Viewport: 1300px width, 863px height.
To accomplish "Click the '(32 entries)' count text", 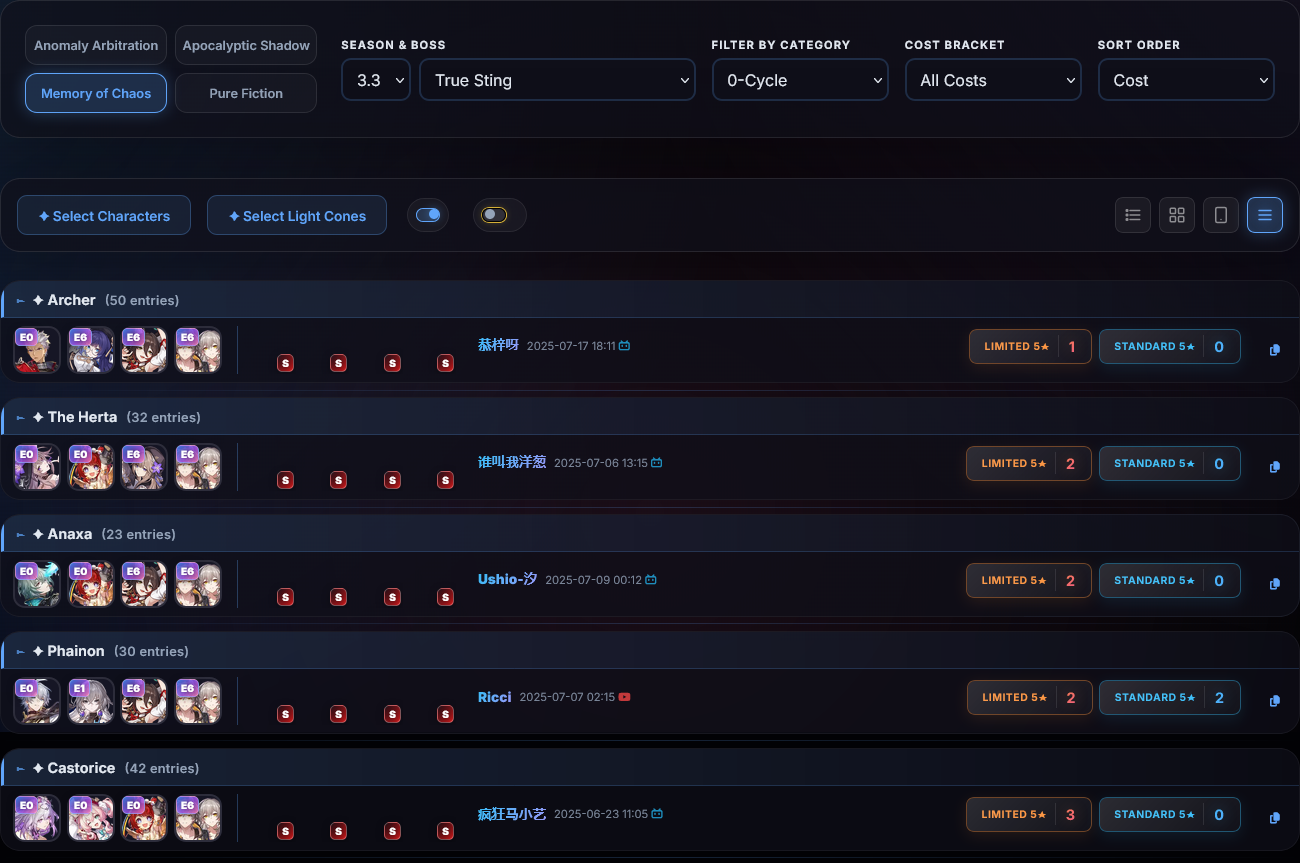I will (x=163, y=417).
